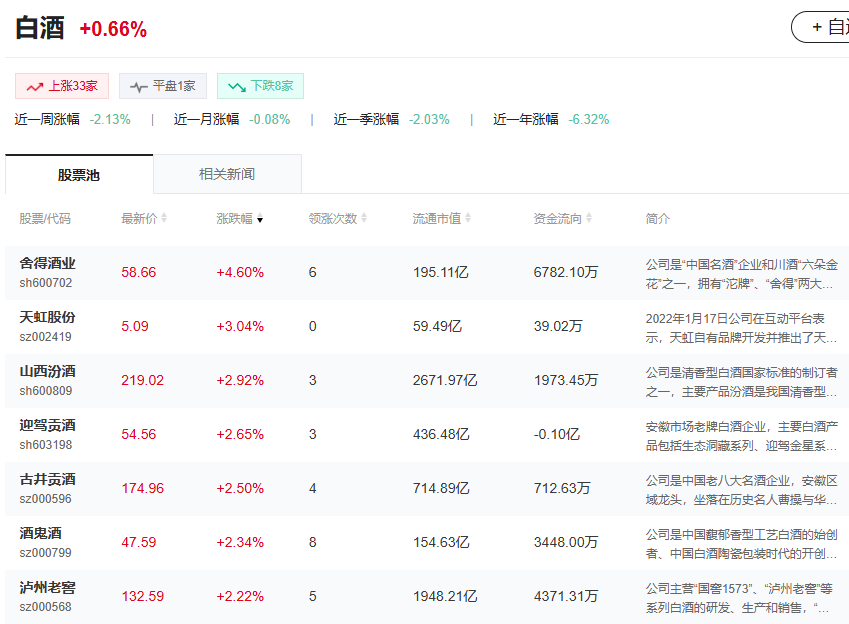Screen dimensions: 849x624
Task: Click market cap 195.11亿
Action: pos(441,272)
